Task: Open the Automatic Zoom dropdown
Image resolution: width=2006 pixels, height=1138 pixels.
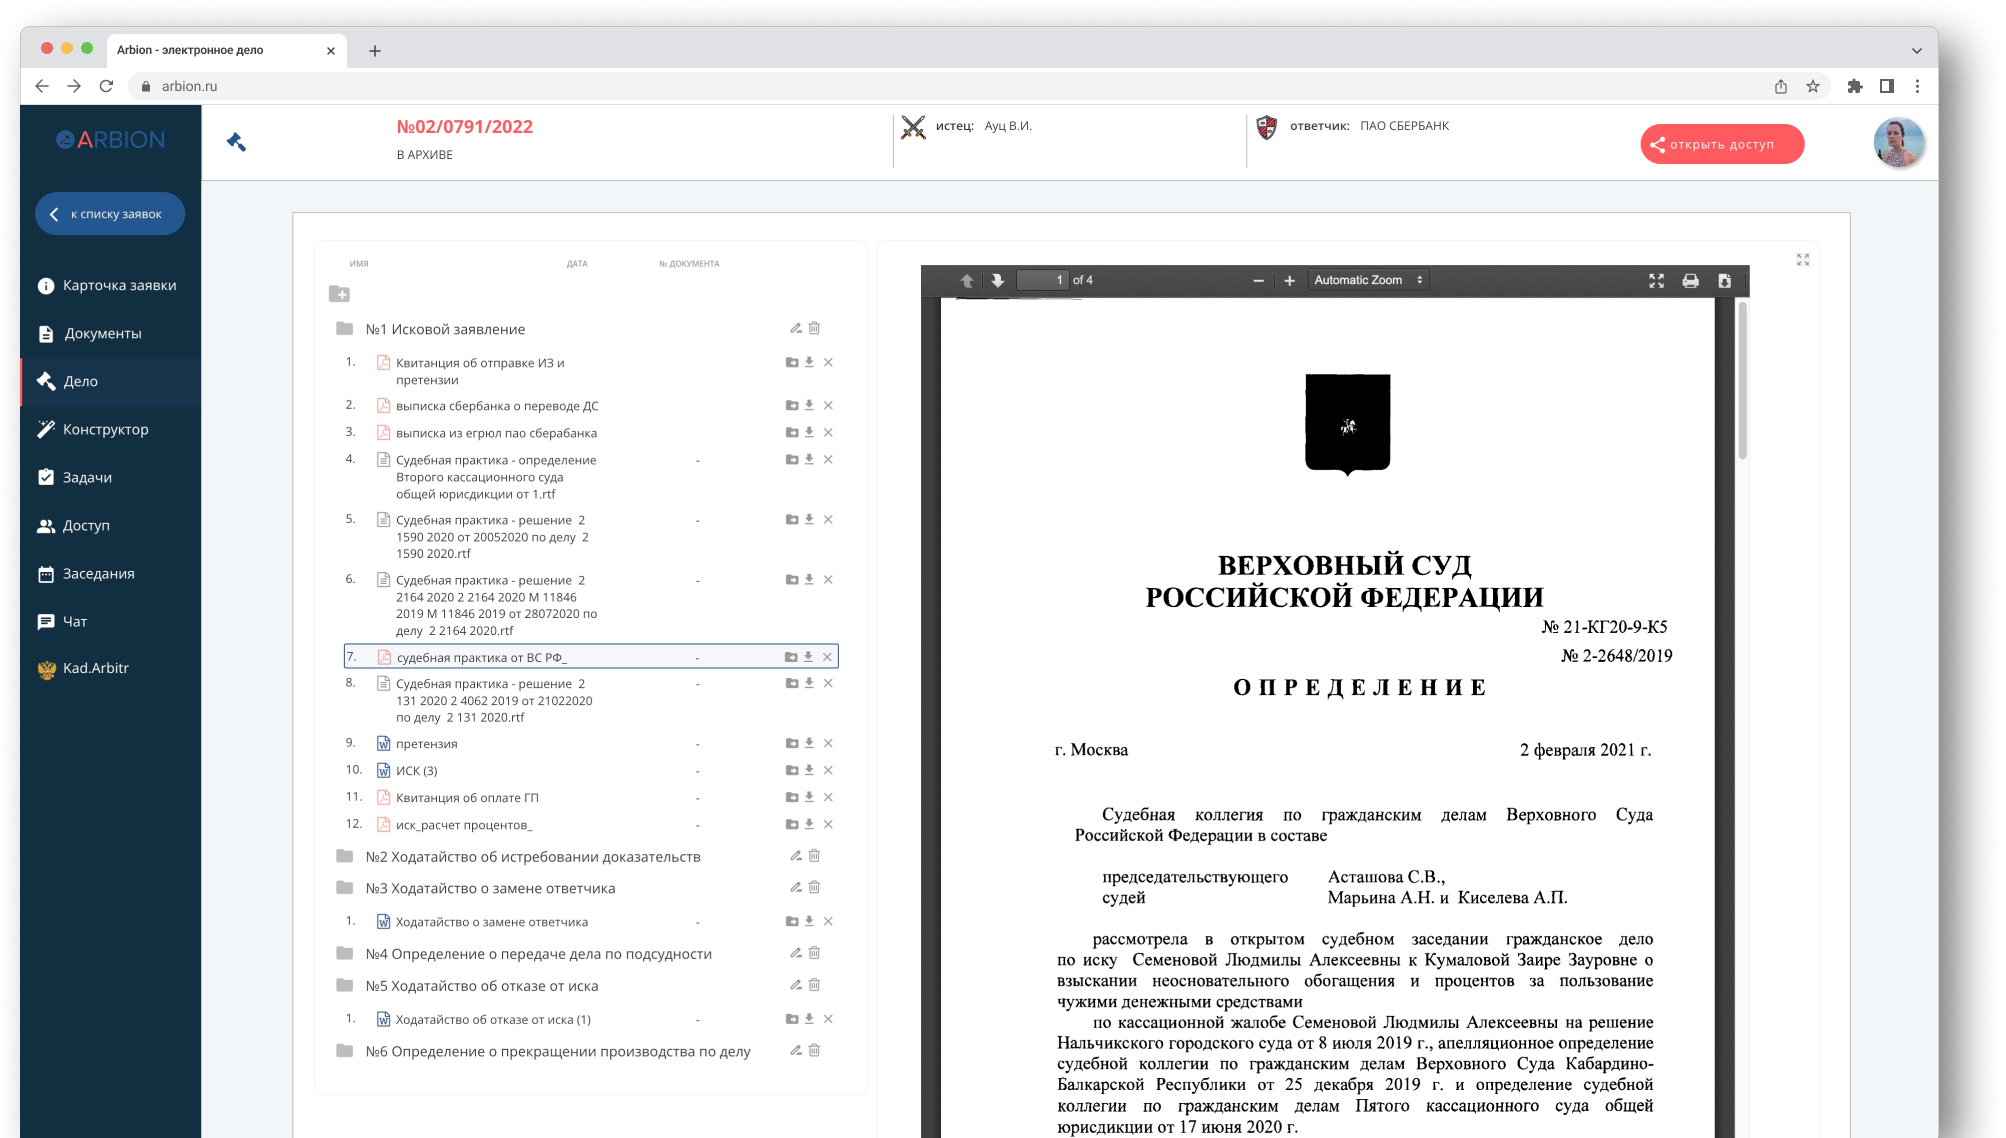Action: 1367,281
